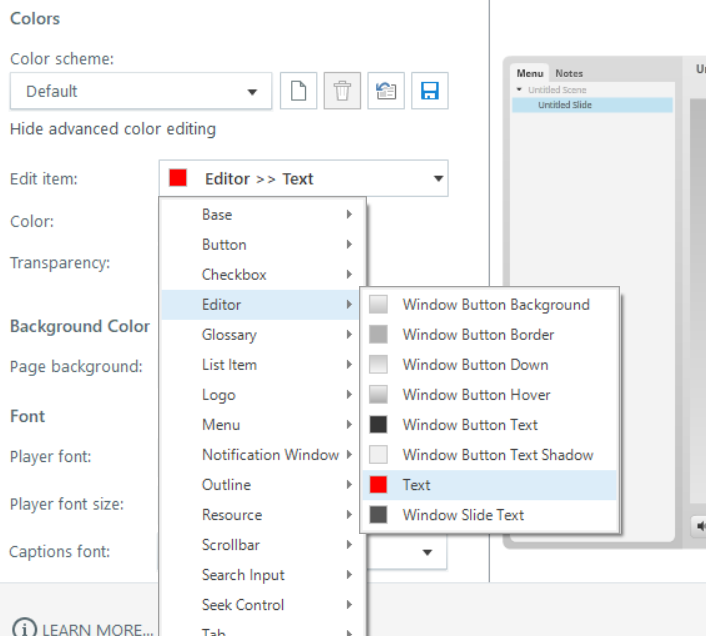This screenshot has height=636, width=706.
Task: Open the Edit item dropdown
Action: coord(303,178)
